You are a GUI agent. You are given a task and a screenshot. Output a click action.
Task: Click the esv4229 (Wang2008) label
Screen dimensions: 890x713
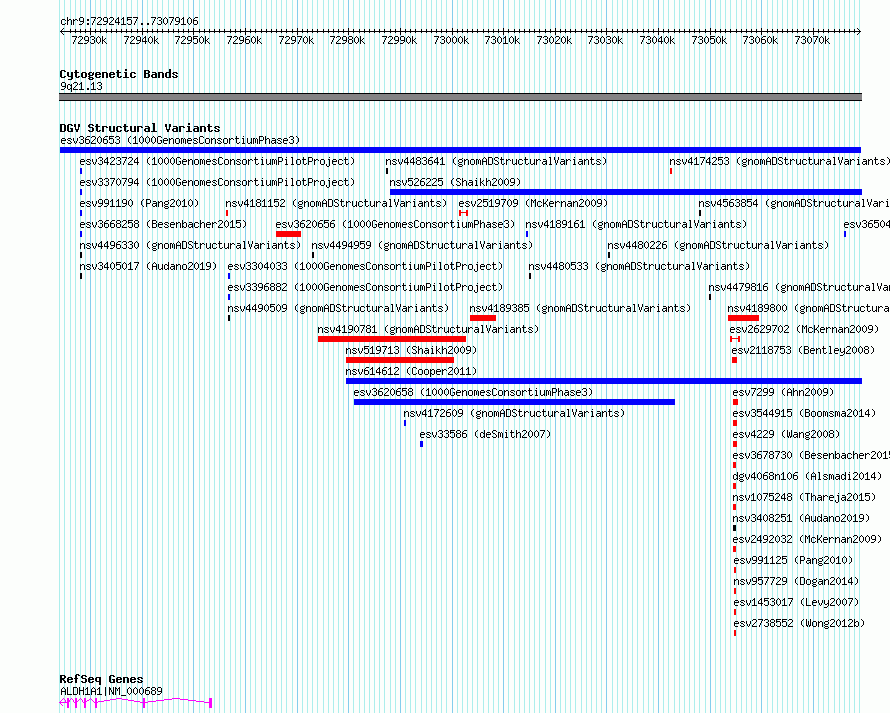786,434
